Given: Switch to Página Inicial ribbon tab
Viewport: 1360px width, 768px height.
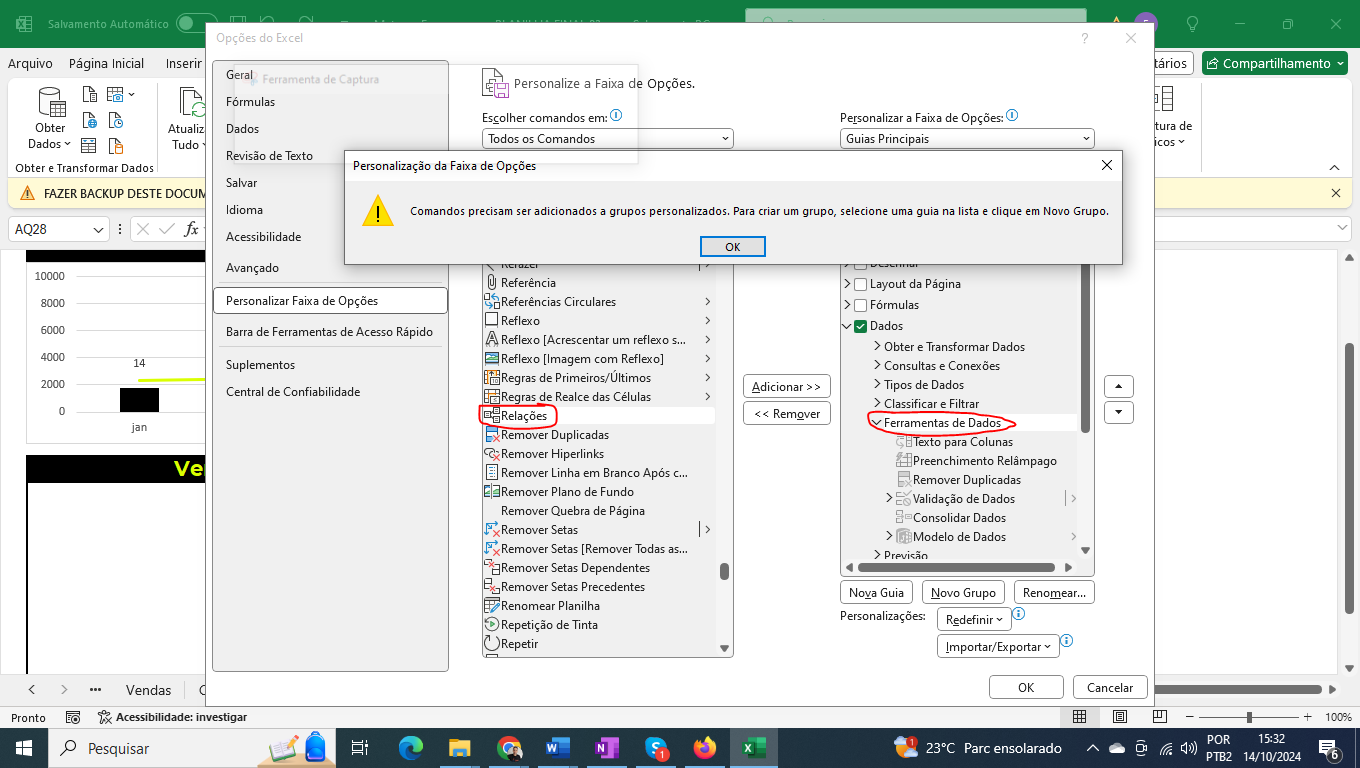Looking at the screenshot, I should coord(107,63).
